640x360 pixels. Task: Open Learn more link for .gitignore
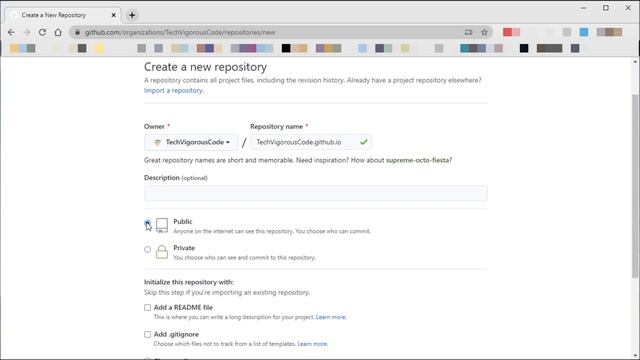coord(312,344)
